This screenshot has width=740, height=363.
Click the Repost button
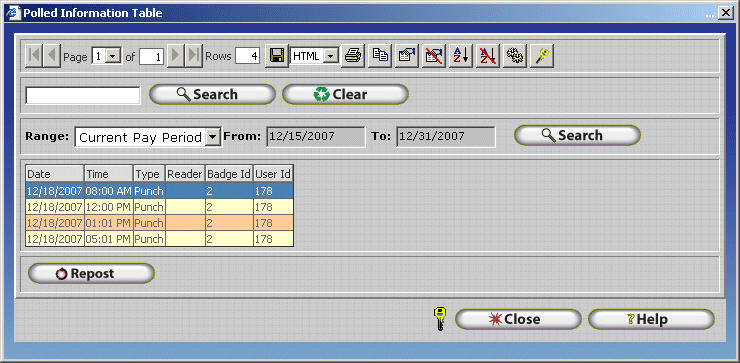(91, 274)
